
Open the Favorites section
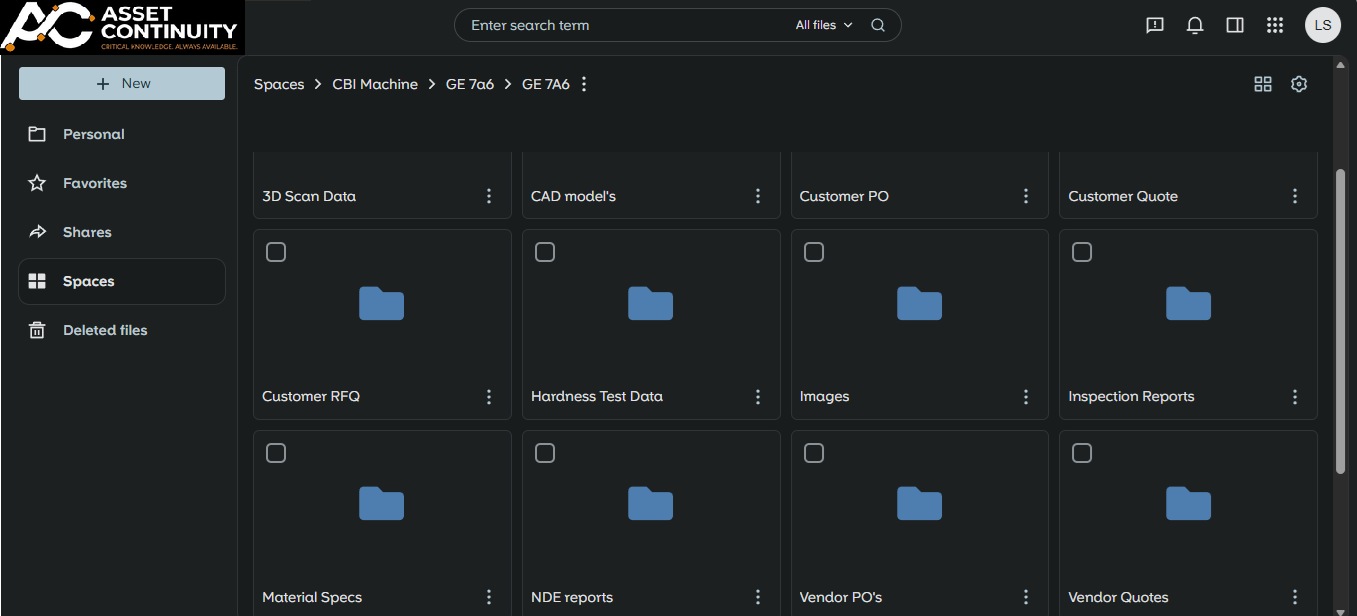pos(122,183)
